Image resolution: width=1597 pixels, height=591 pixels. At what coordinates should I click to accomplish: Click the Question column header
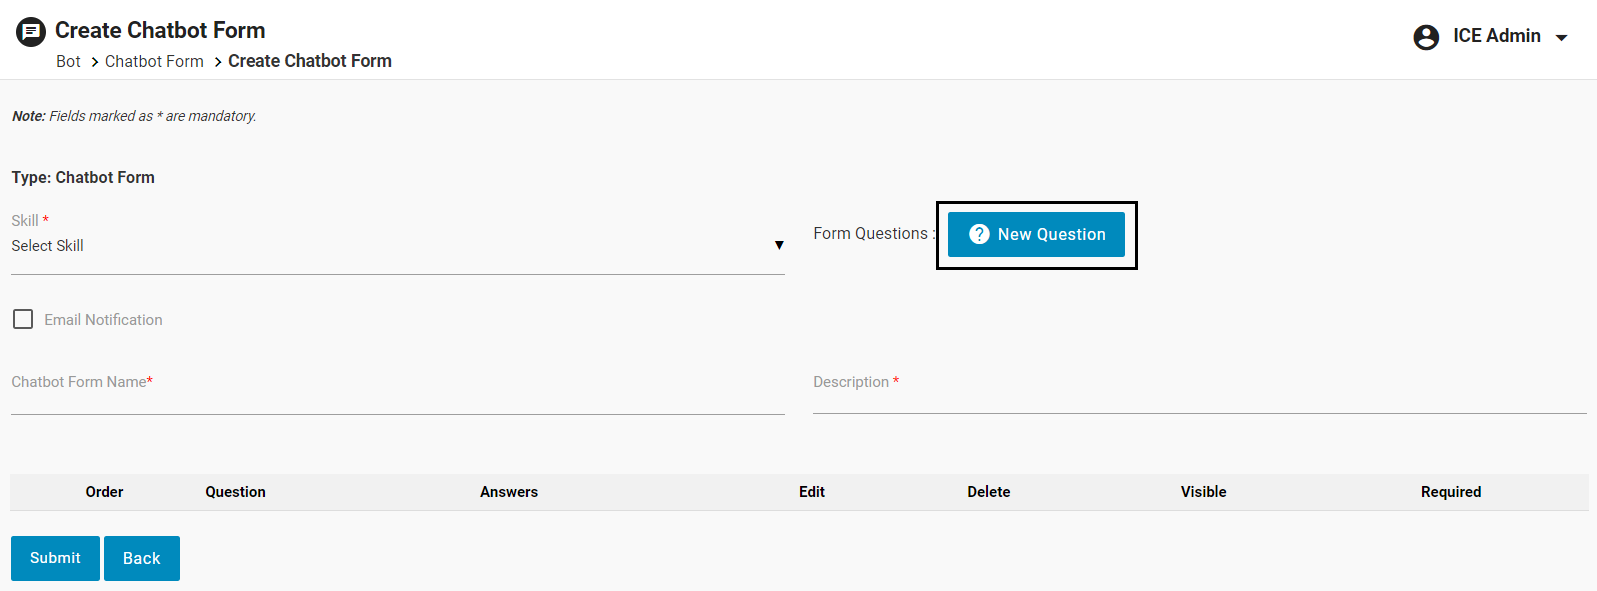235,492
